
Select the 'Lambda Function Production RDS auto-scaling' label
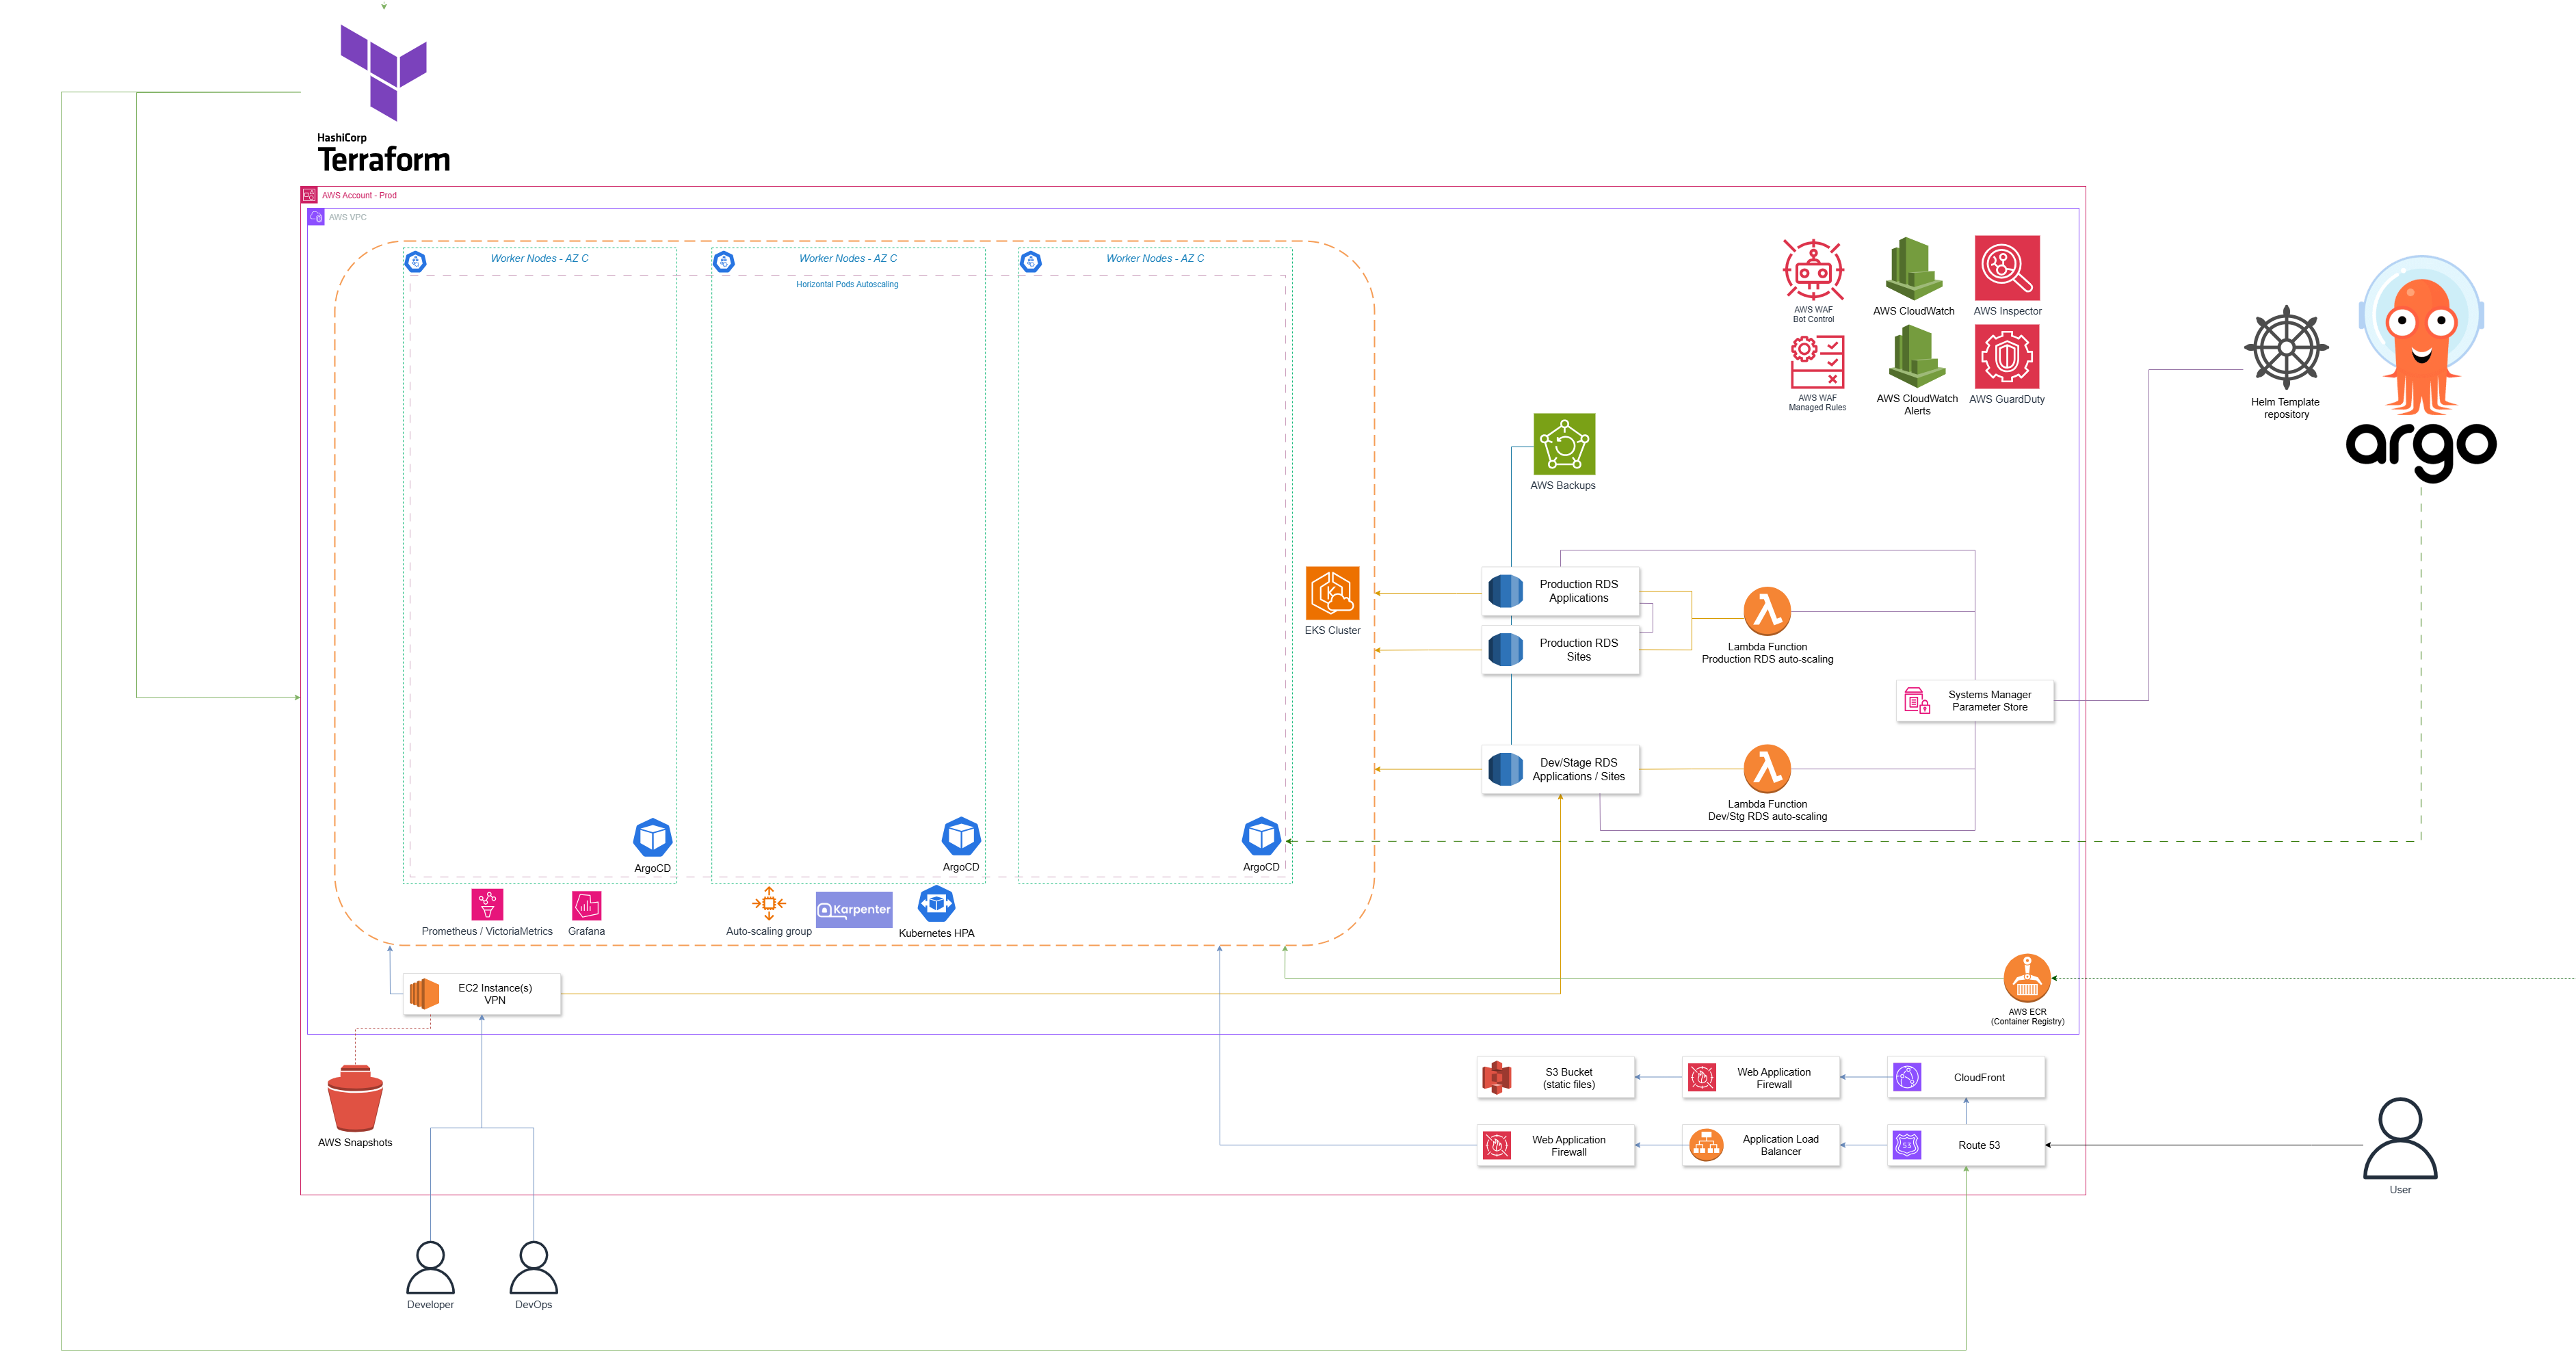[1767, 653]
